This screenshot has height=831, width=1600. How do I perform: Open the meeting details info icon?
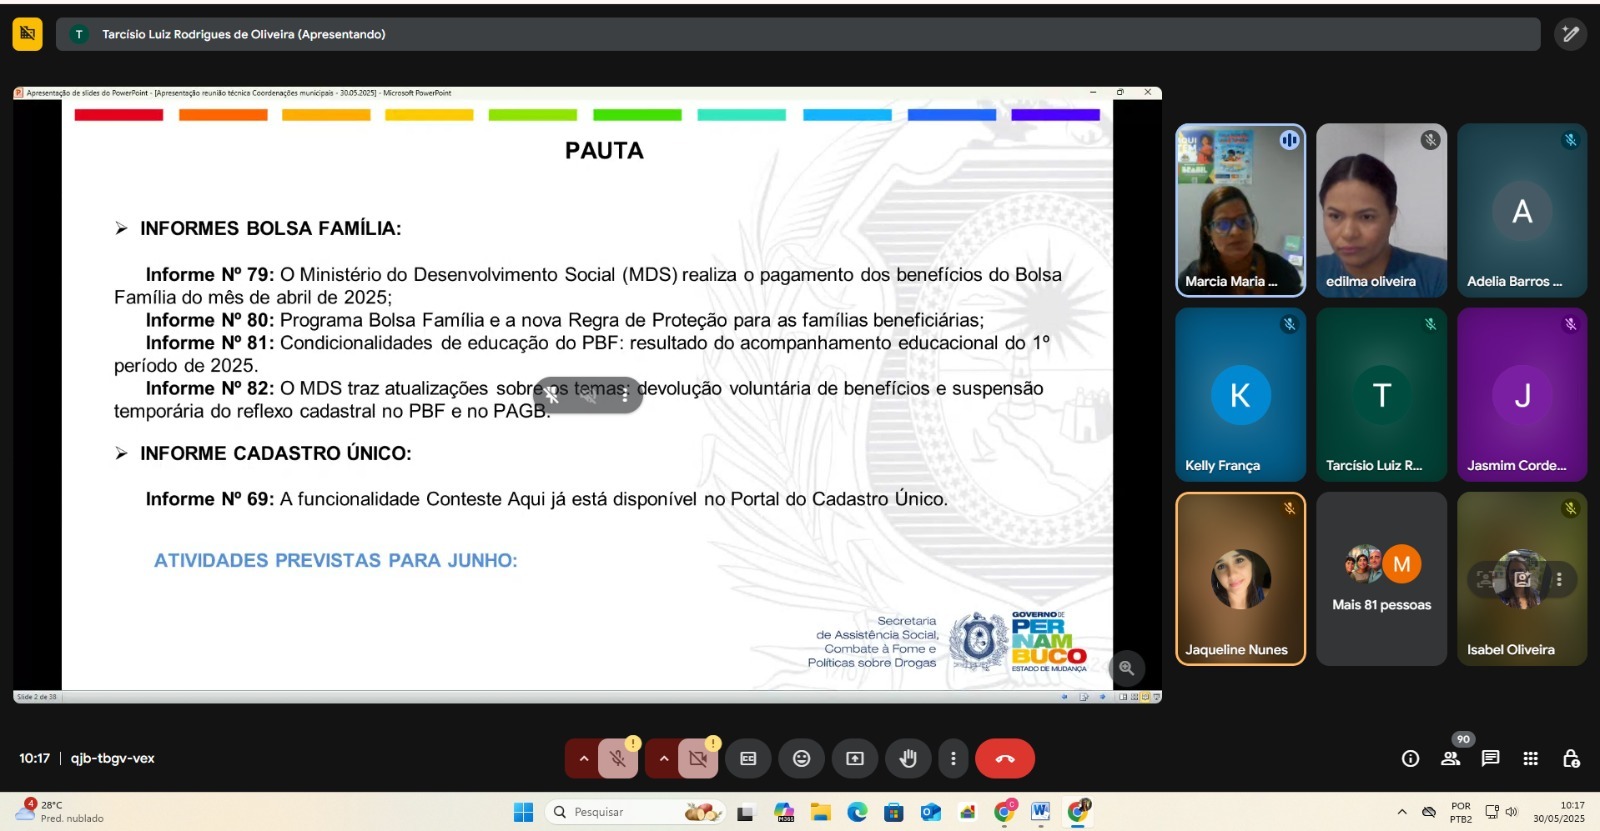1410,759
